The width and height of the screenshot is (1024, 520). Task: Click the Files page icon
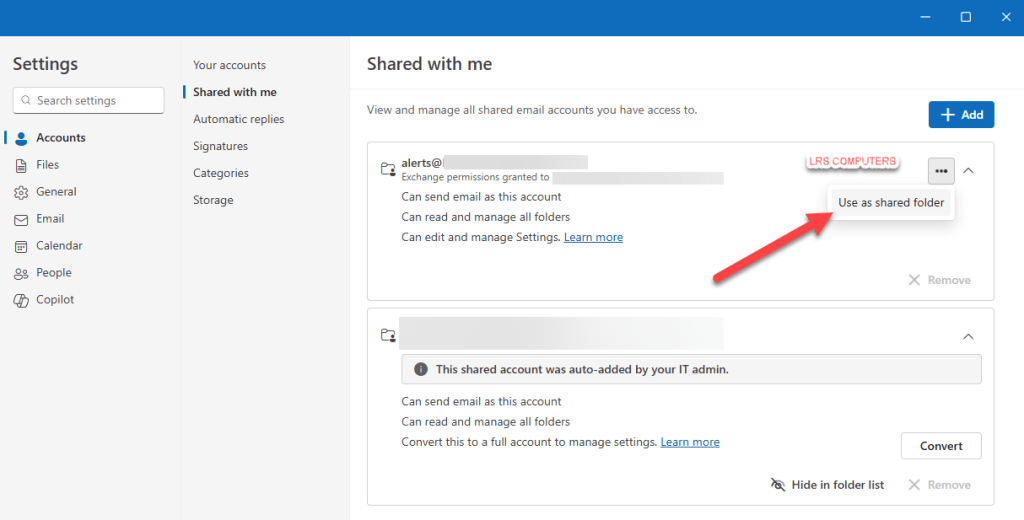click(21, 165)
